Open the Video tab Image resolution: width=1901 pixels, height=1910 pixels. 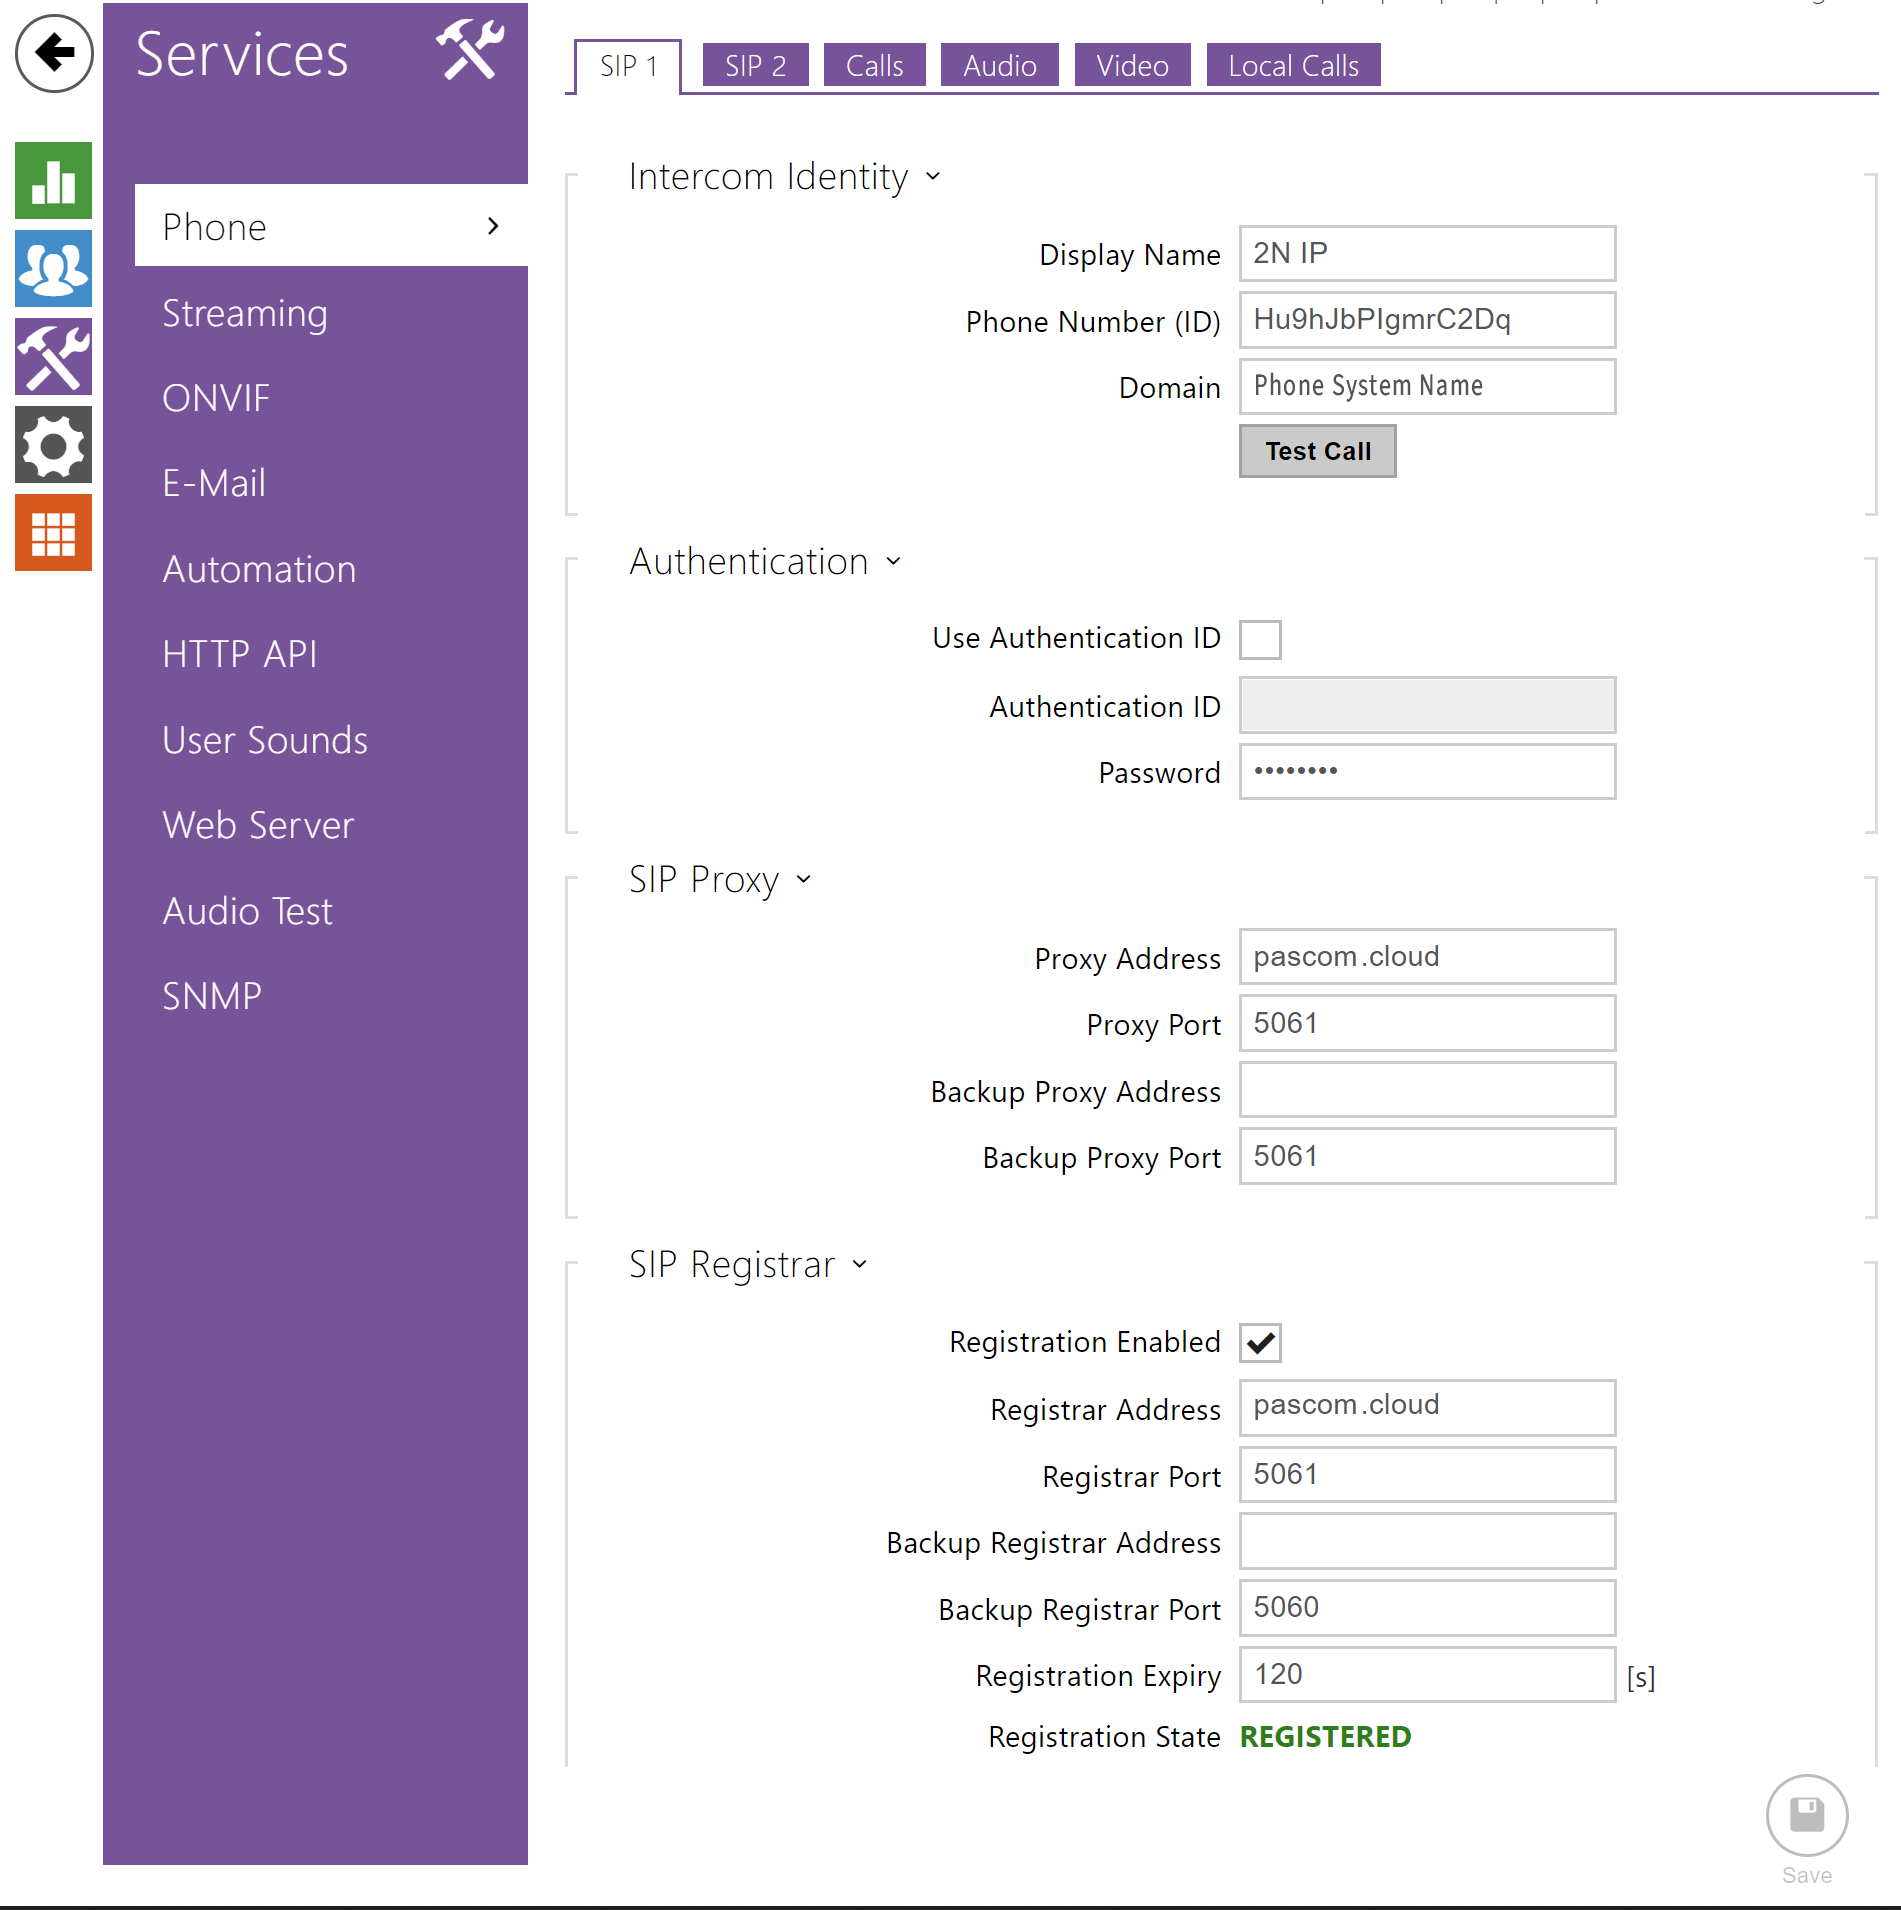coord(1132,66)
